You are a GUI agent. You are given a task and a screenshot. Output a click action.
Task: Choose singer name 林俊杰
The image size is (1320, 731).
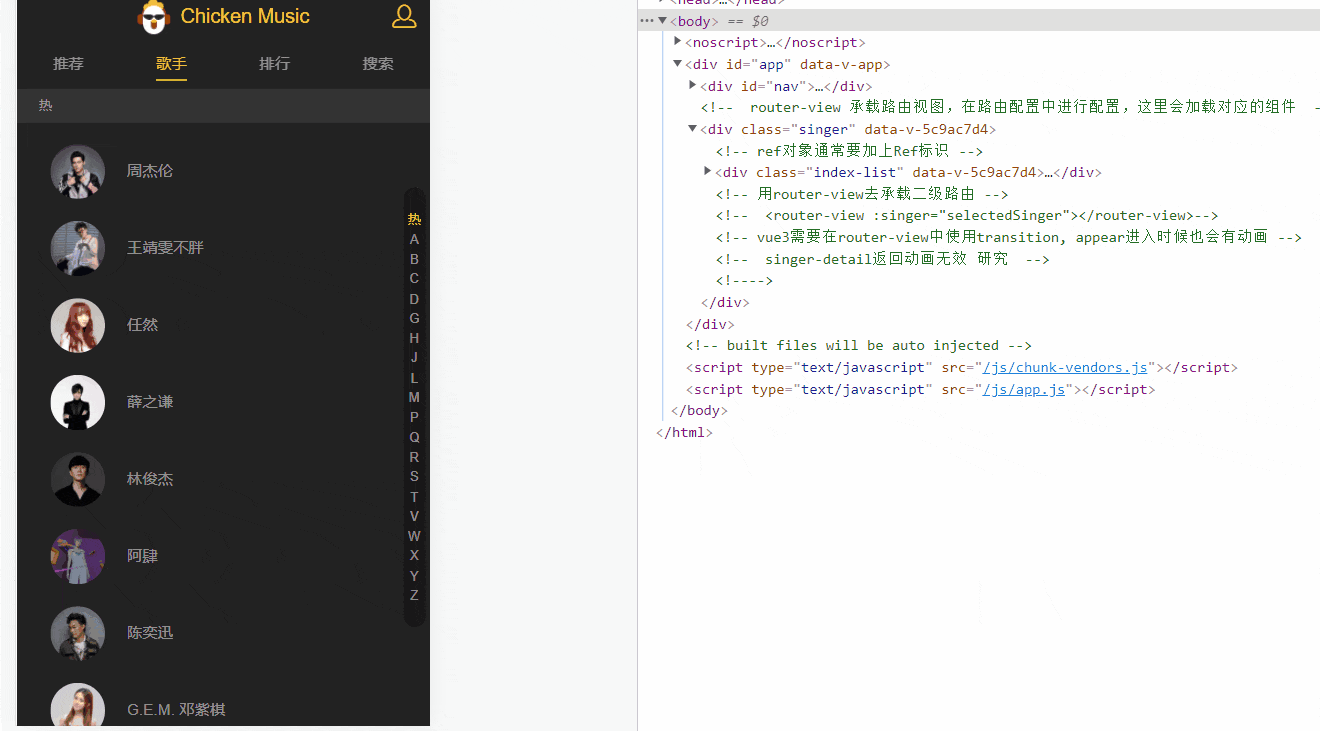point(150,478)
